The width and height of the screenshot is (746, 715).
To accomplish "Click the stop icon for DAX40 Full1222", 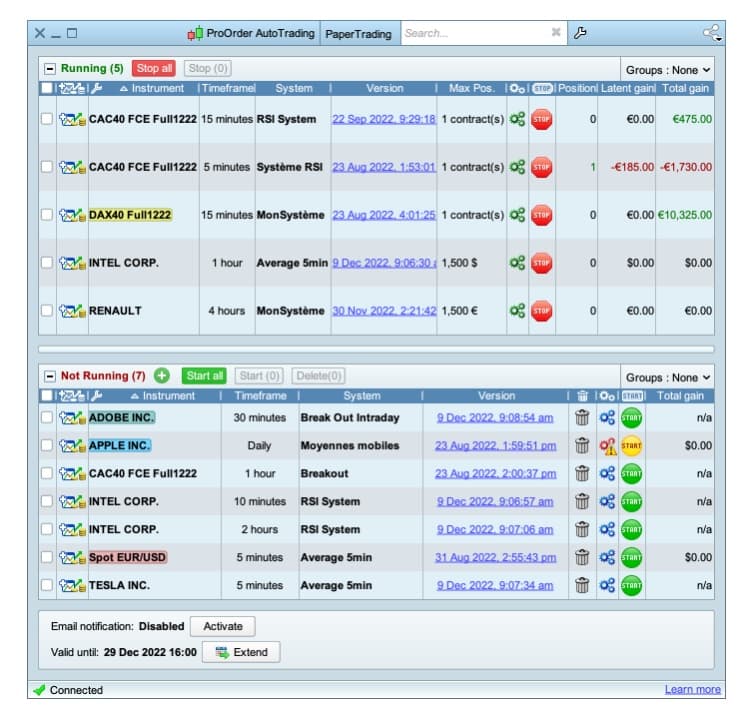I will tap(541, 215).
